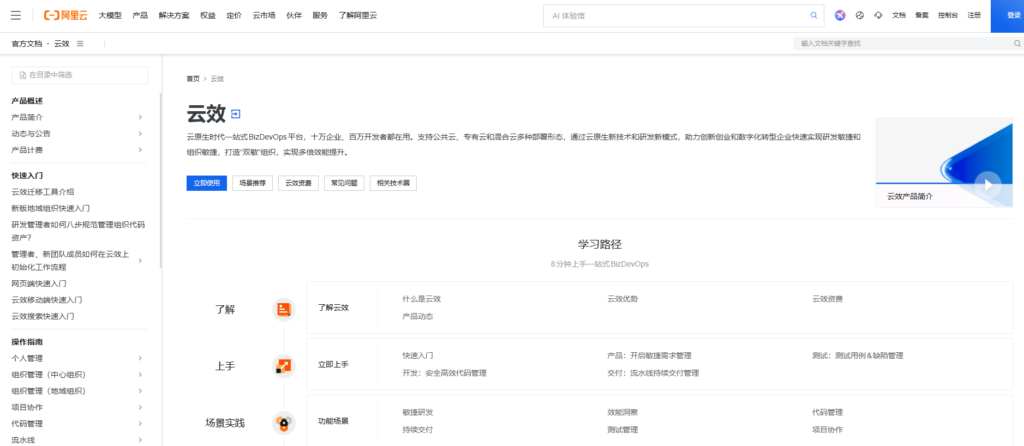Open 开发：安全高效代码管理 link
The width and height of the screenshot is (1024, 446).
(x=444, y=373)
